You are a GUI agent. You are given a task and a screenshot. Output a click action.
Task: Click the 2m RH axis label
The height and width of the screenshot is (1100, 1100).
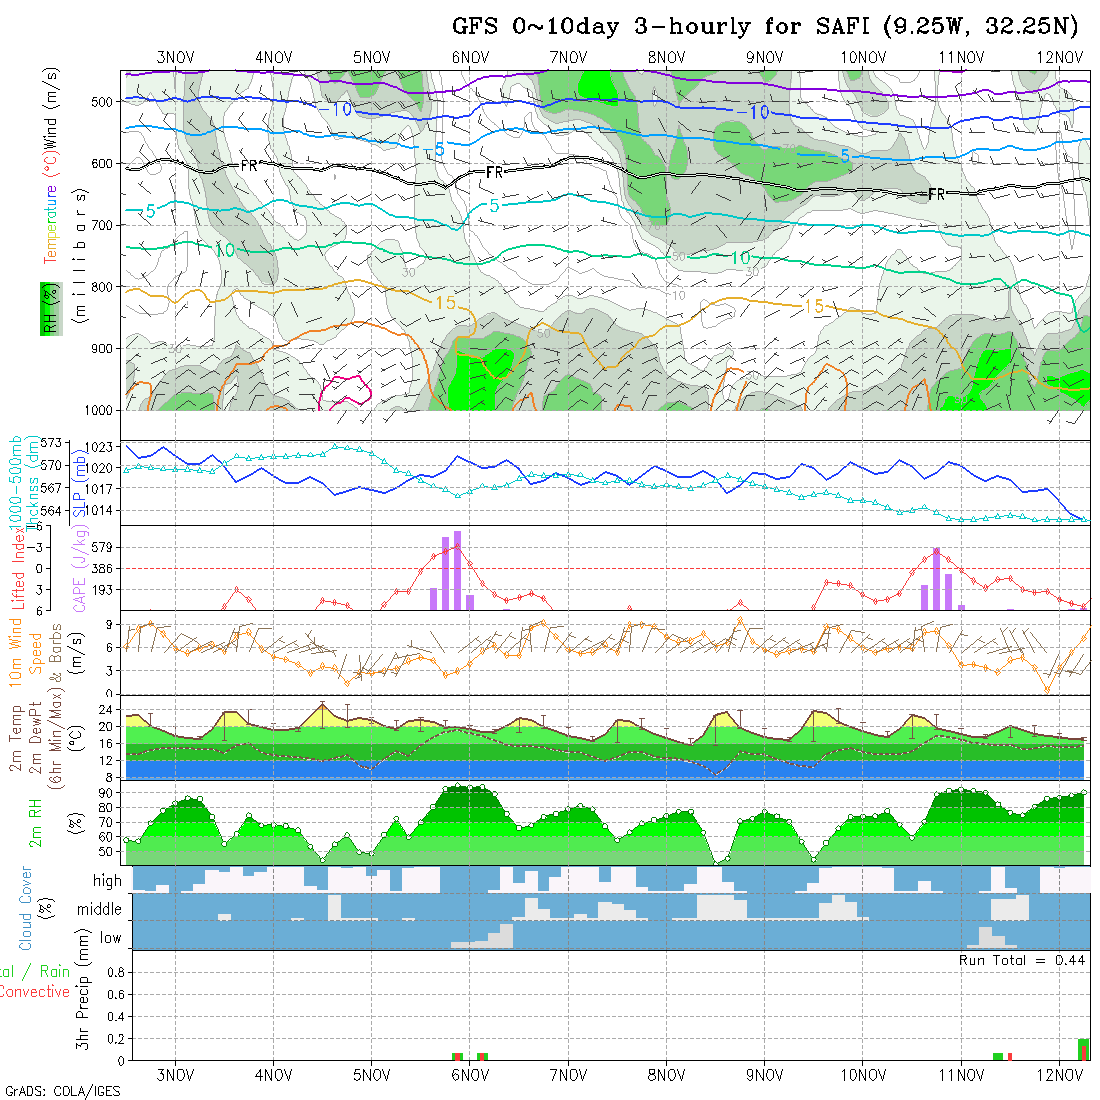[x=36, y=820]
